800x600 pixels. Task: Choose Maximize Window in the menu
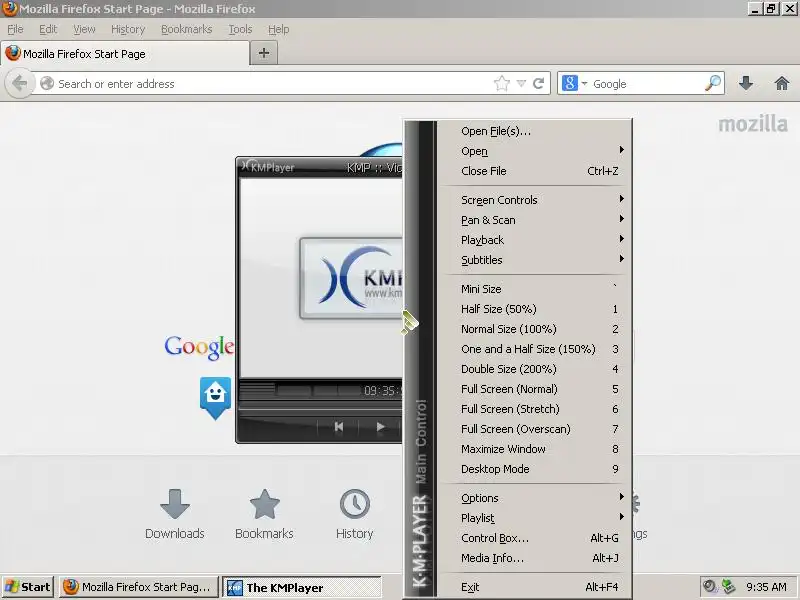click(x=536, y=449)
